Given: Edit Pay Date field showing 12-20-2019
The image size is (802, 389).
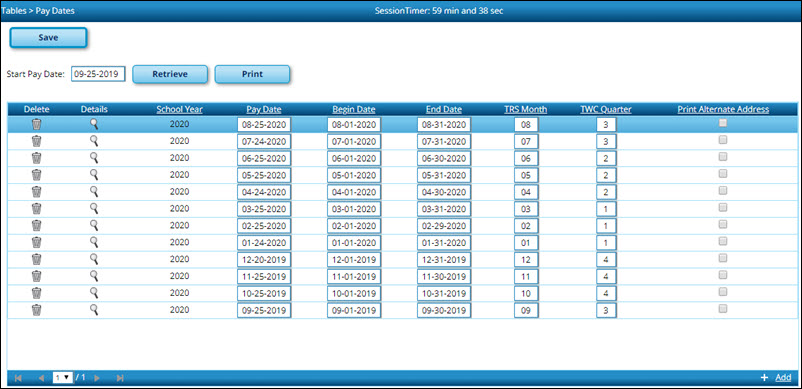Looking at the screenshot, I should pos(264,259).
